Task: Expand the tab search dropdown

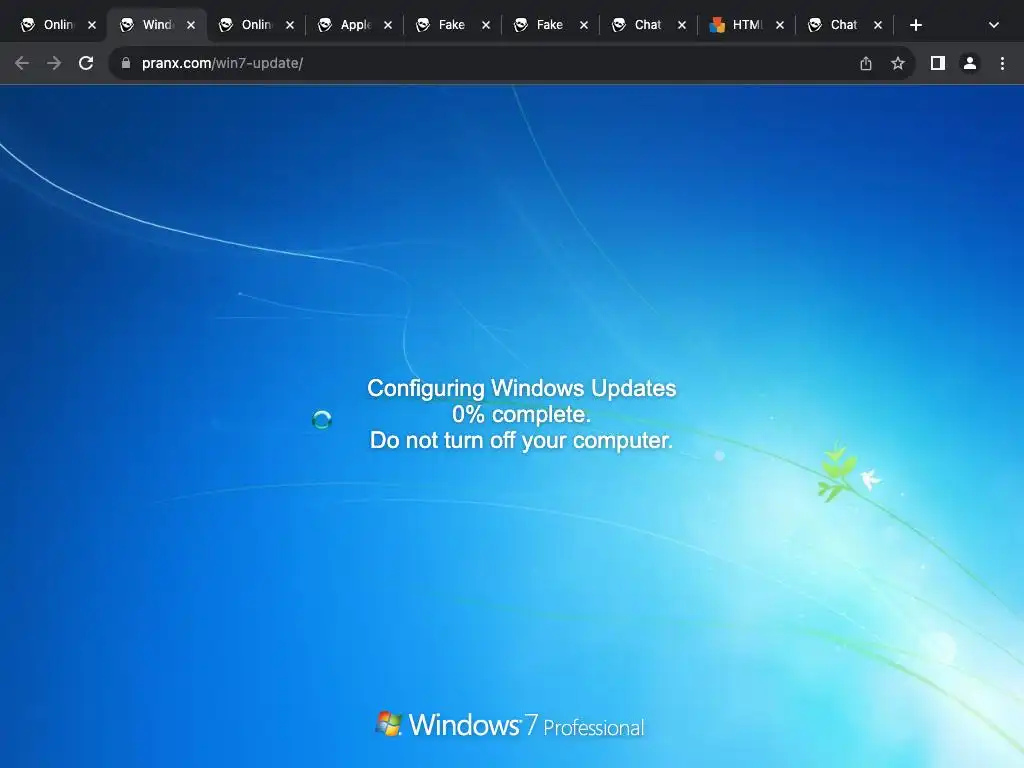Action: click(x=994, y=25)
